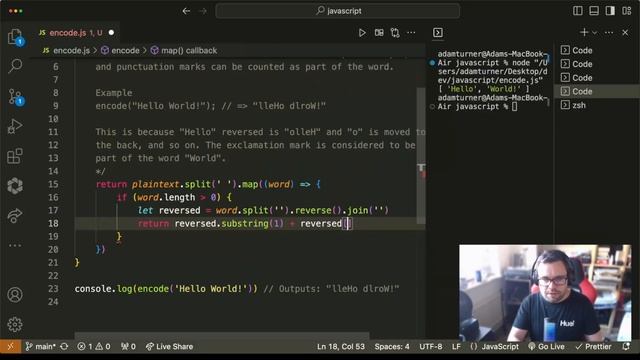Go forward with the navigation arrow
The image size is (640, 360).
tap(203, 11)
